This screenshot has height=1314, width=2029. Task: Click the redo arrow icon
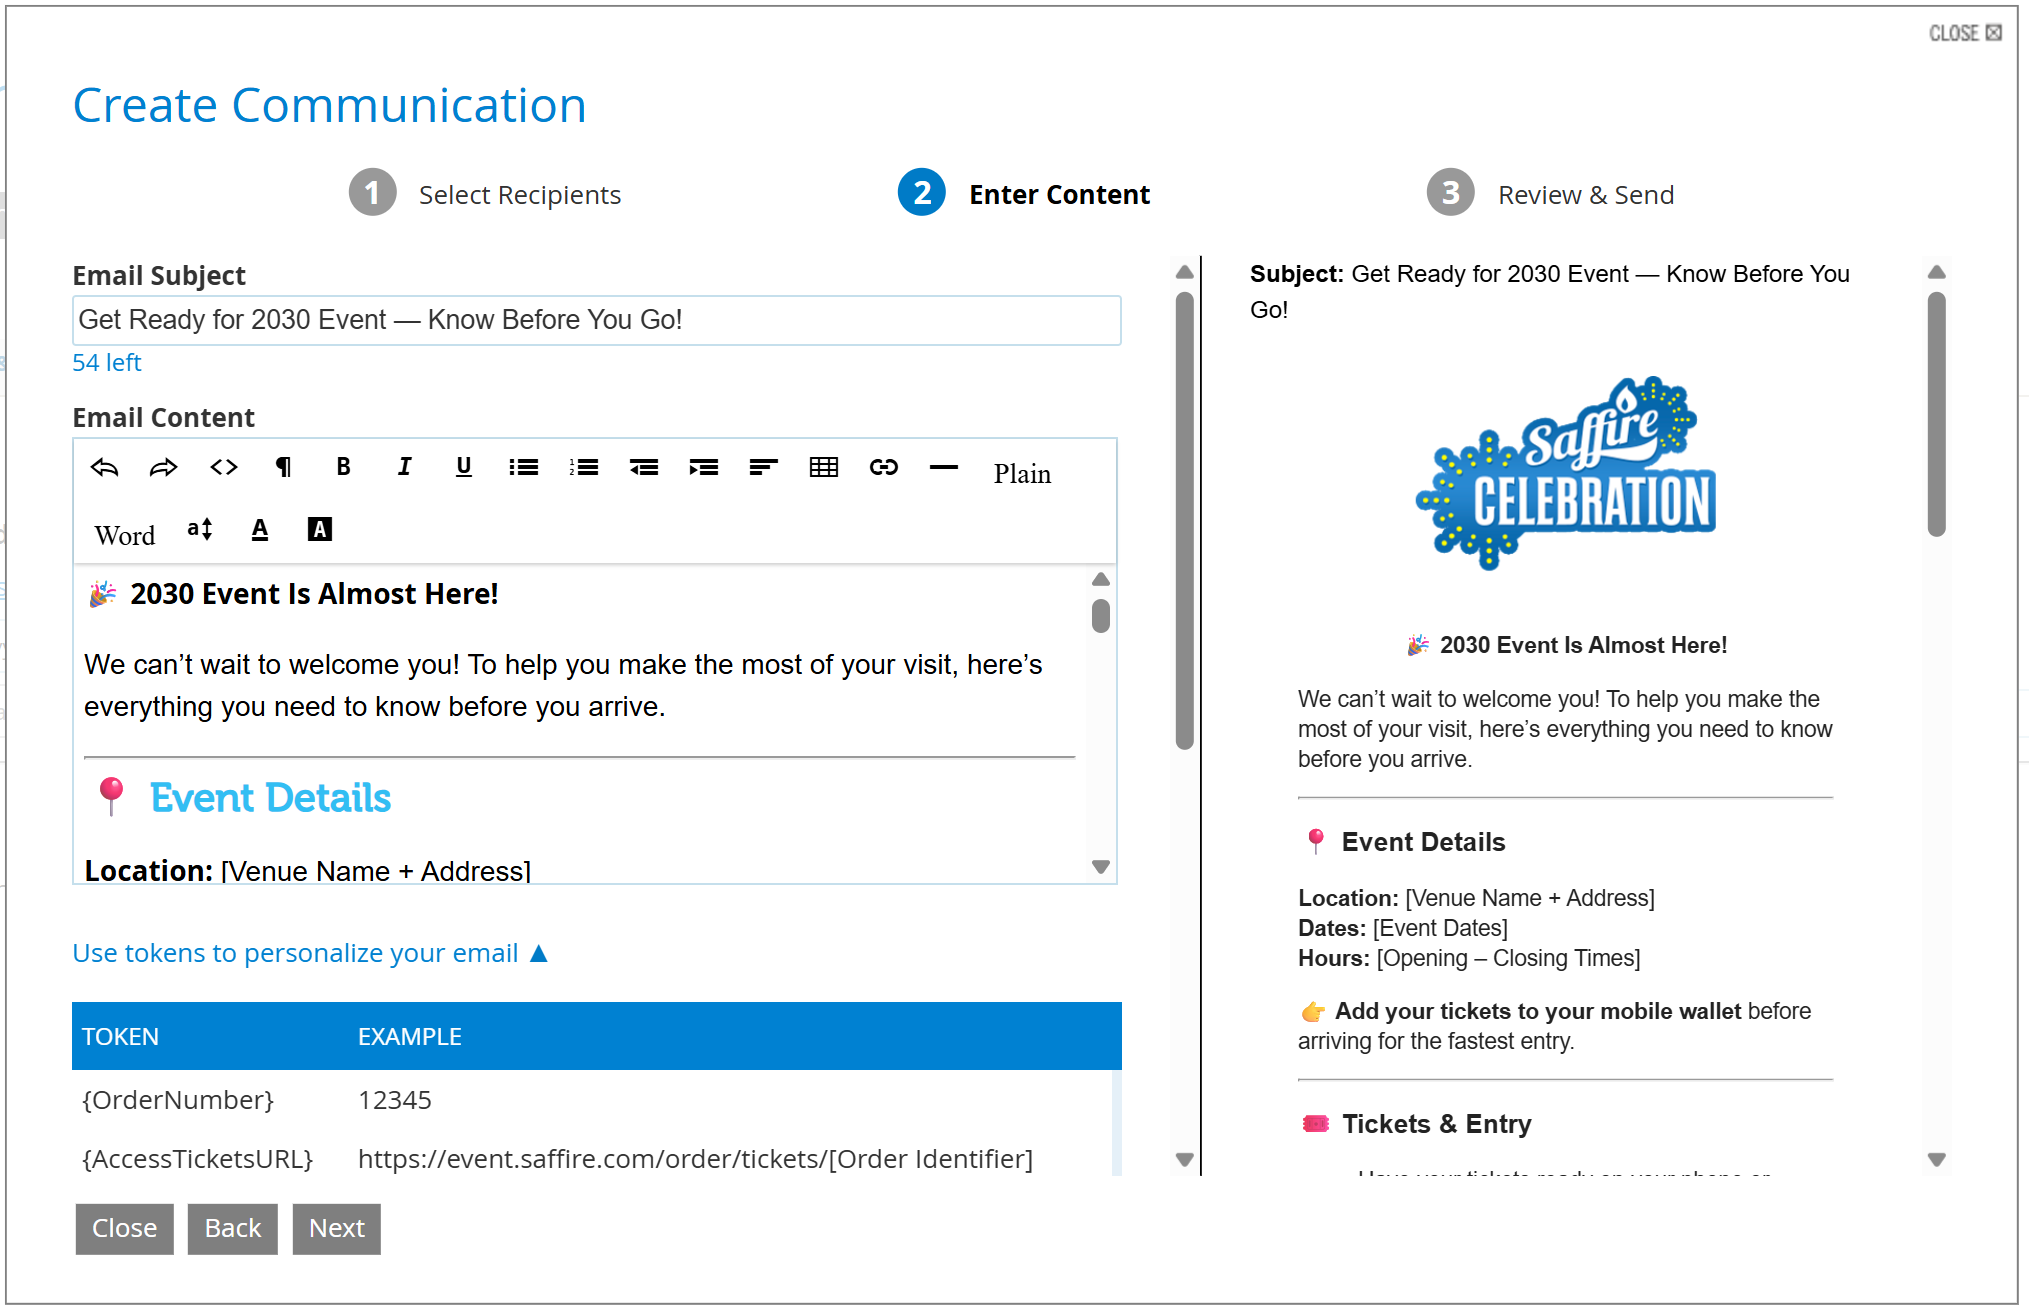163,467
